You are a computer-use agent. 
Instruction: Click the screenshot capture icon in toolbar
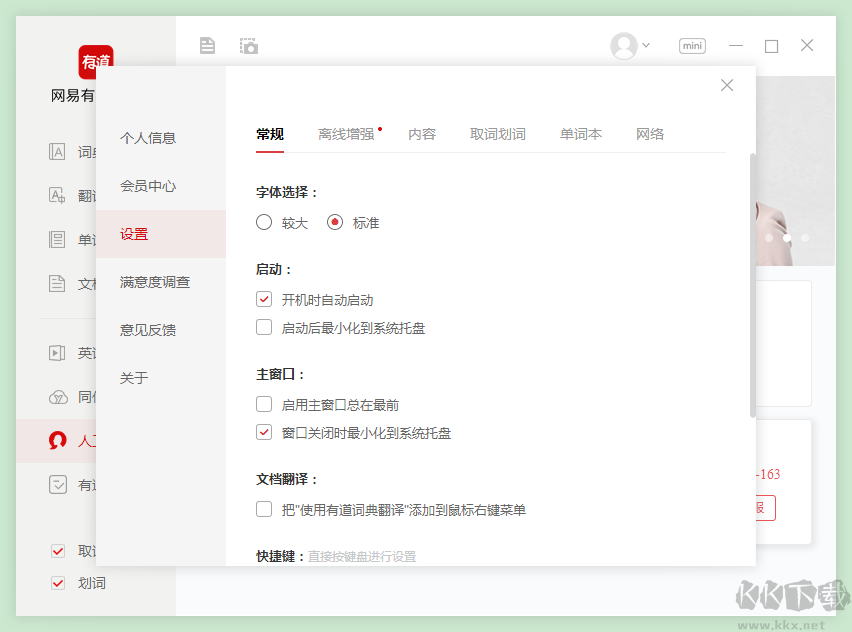point(249,45)
